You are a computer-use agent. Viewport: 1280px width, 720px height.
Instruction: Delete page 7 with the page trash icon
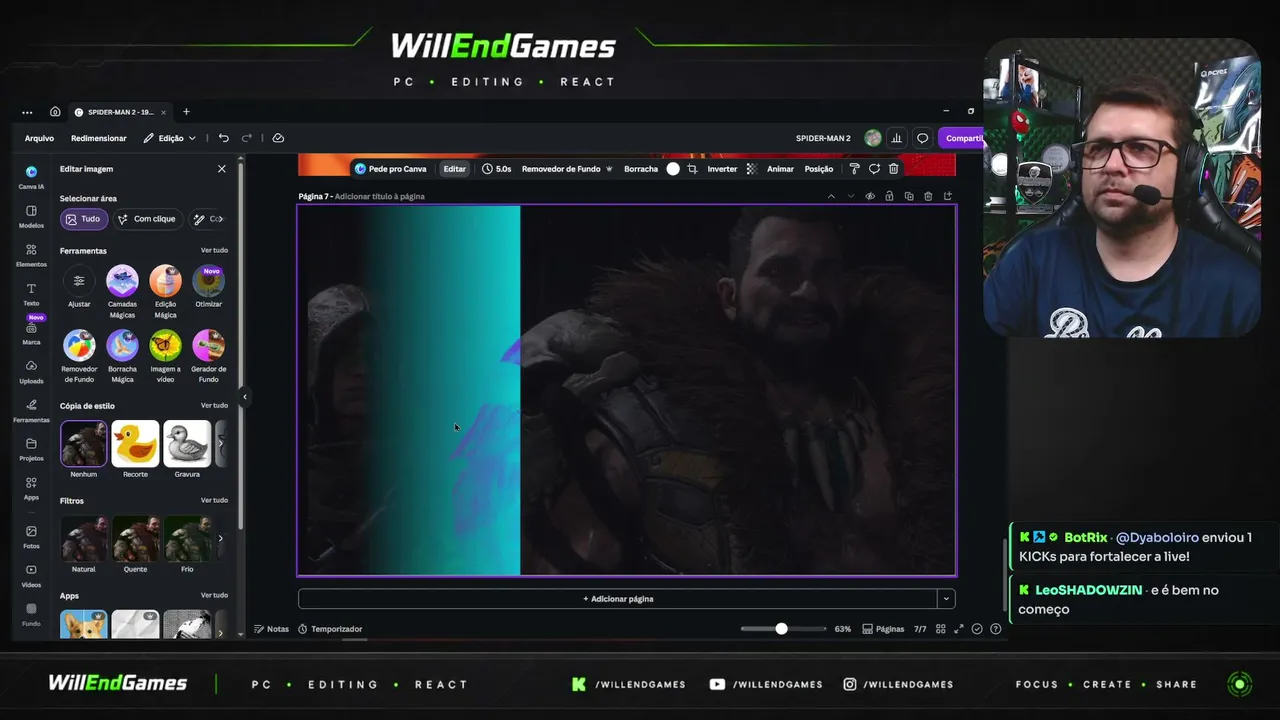pyautogui.click(x=928, y=196)
